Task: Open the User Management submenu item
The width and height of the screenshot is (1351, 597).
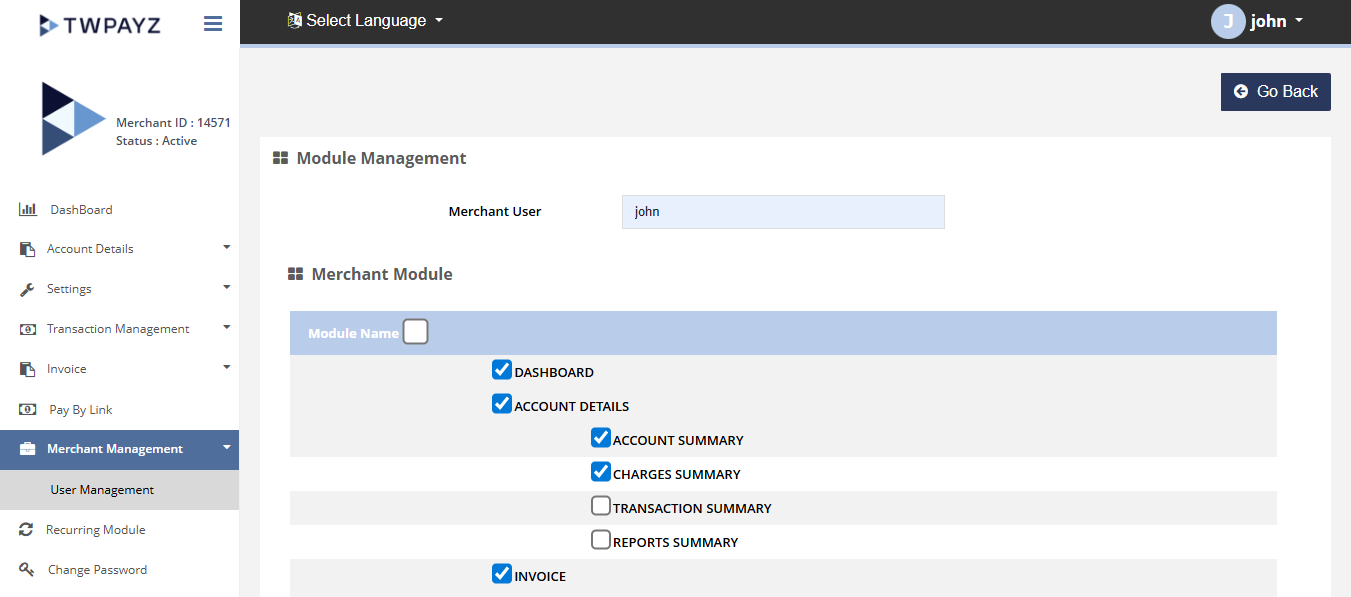Action: 102,490
